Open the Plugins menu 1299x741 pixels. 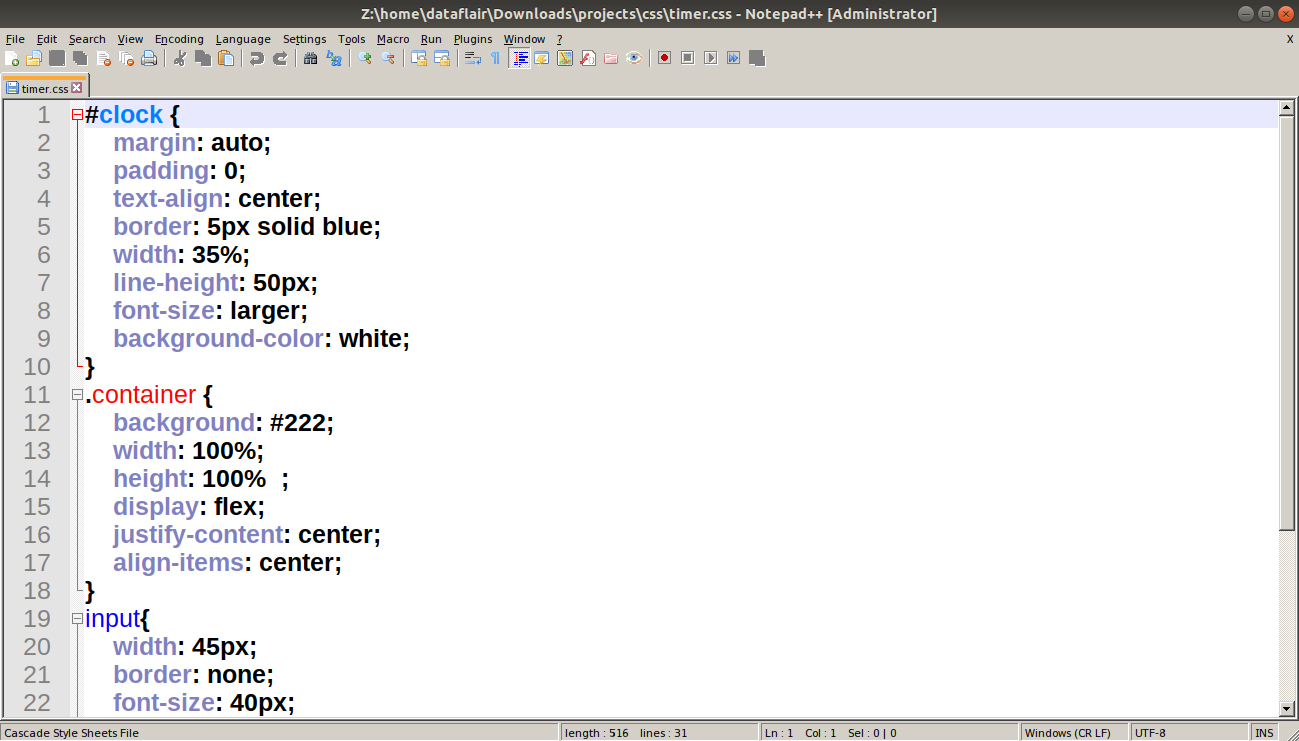473,39
